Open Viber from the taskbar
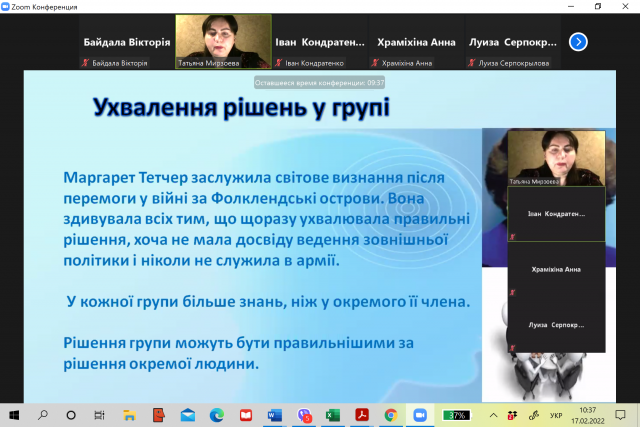The image size is (640, 427). point(304,415)
